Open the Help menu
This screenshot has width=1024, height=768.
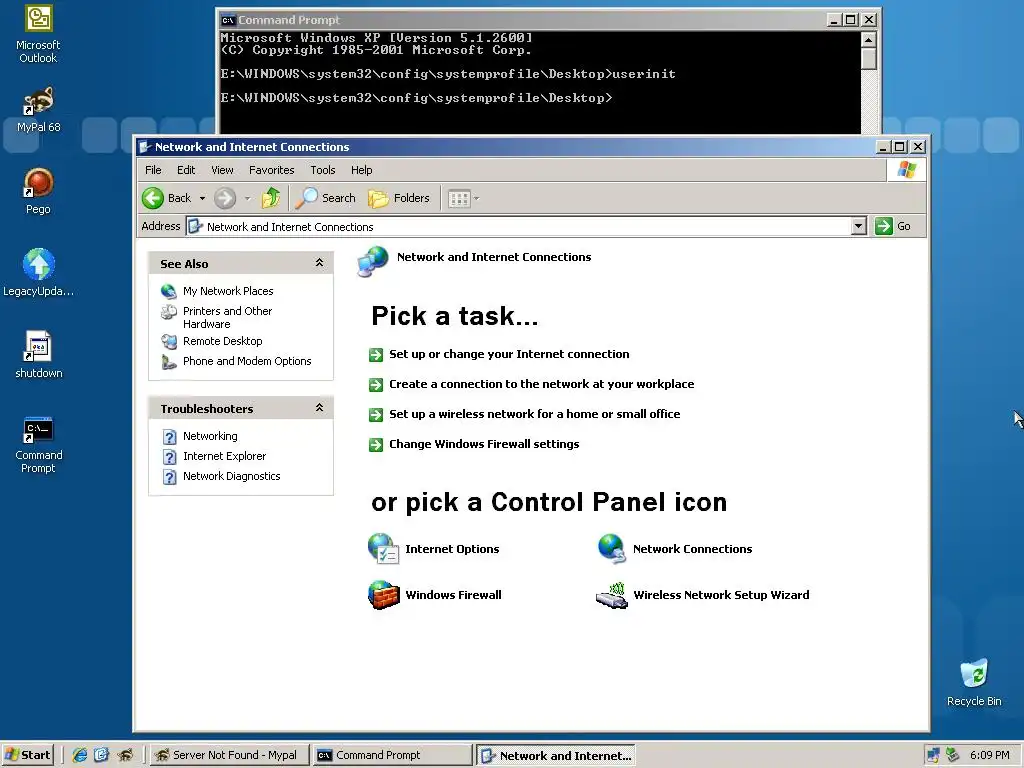click(361, 170)
